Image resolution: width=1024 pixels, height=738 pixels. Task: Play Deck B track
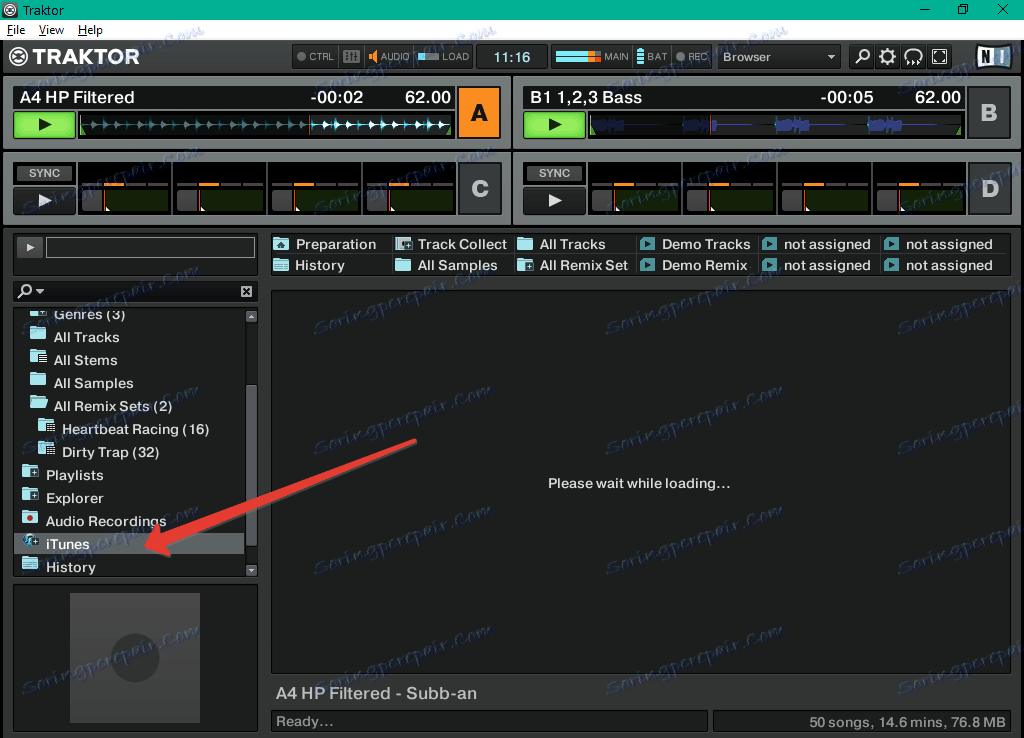554,124
